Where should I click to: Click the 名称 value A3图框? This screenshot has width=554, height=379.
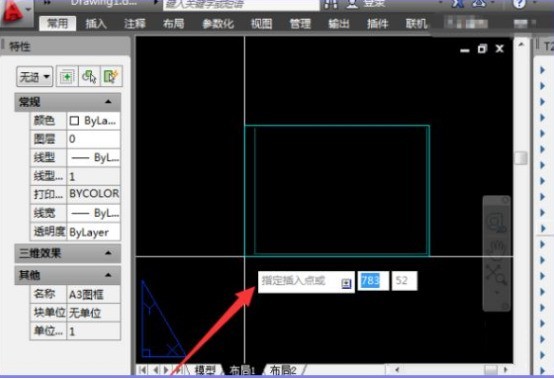93,294
